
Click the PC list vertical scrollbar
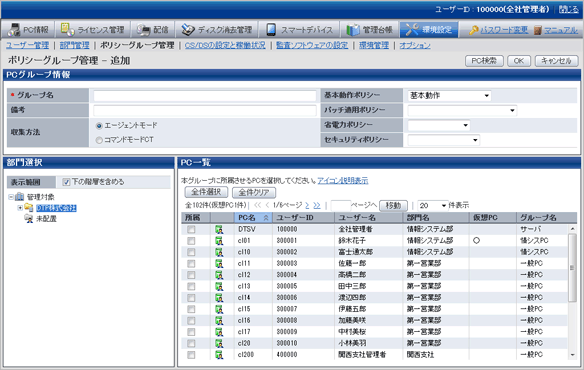(572, 290)
